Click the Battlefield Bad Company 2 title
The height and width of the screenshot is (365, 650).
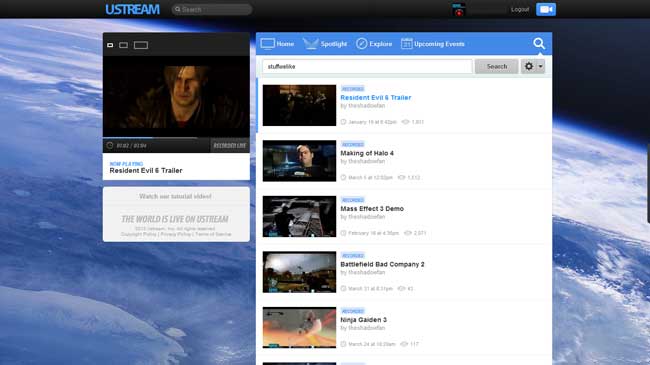pos(382,264)
